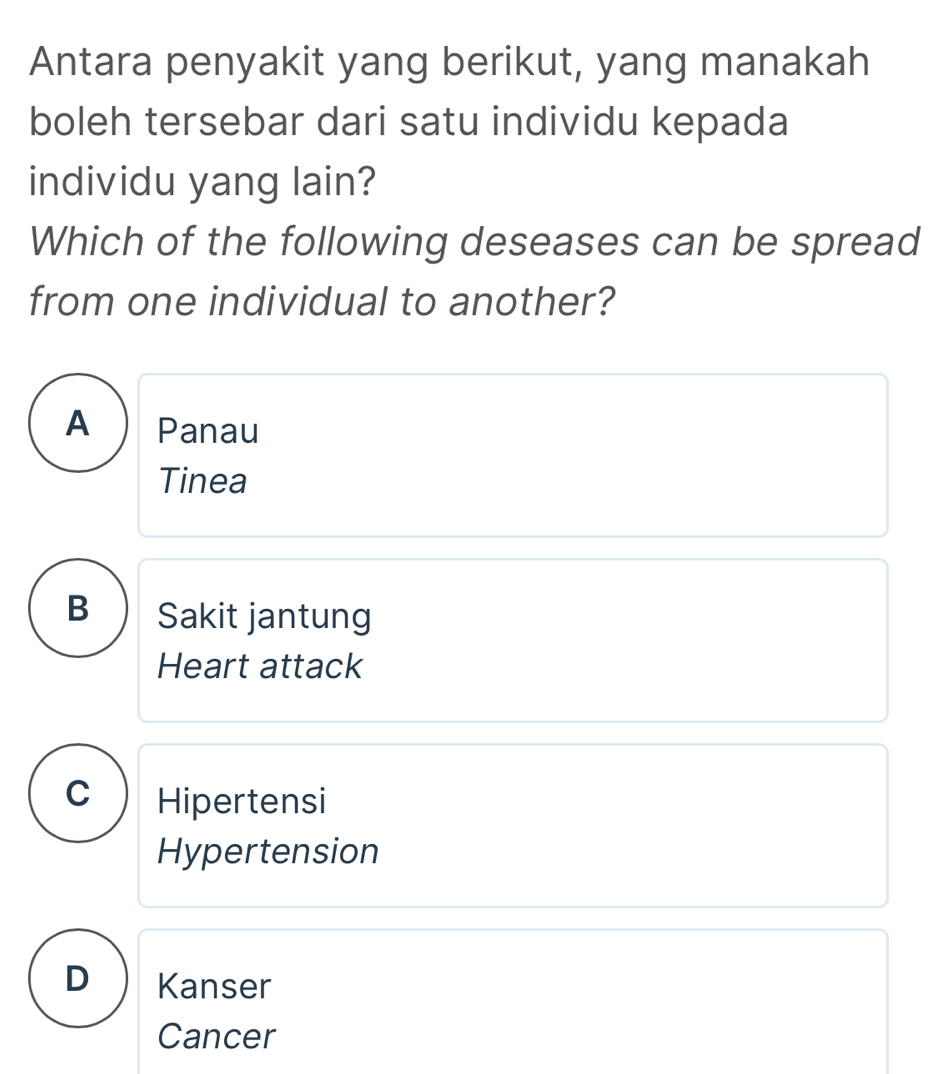952x1074 pixels.
Task: Click the Malay answer text "Panau"
Action: tap(208, 432)
